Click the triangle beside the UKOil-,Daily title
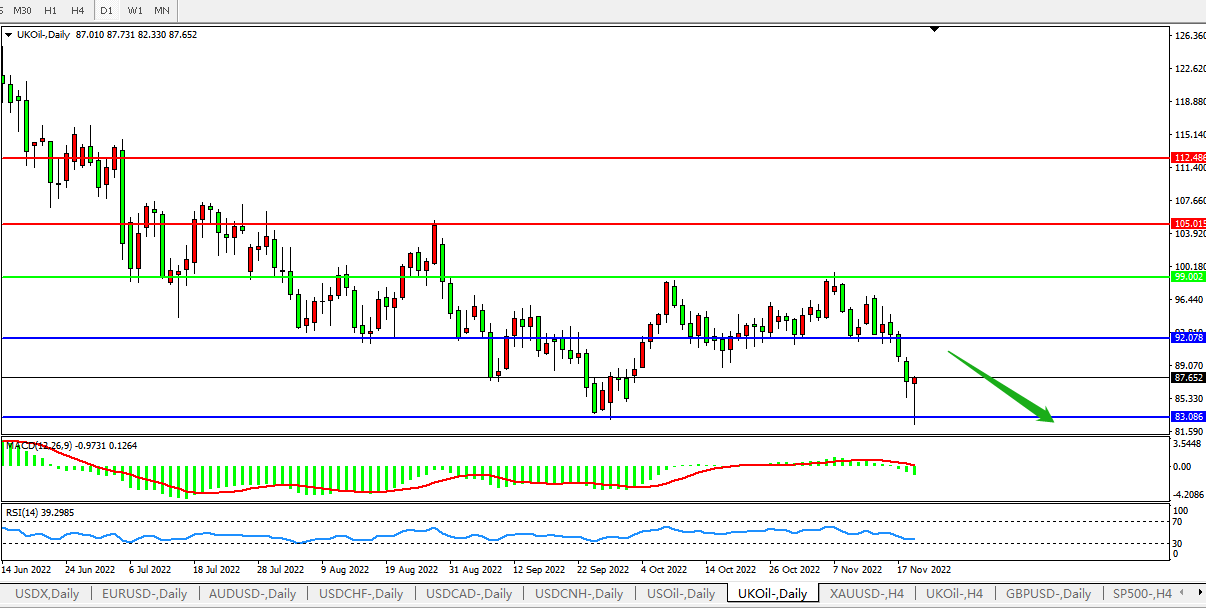The image size is (1206, 608). tap(10, 35)
